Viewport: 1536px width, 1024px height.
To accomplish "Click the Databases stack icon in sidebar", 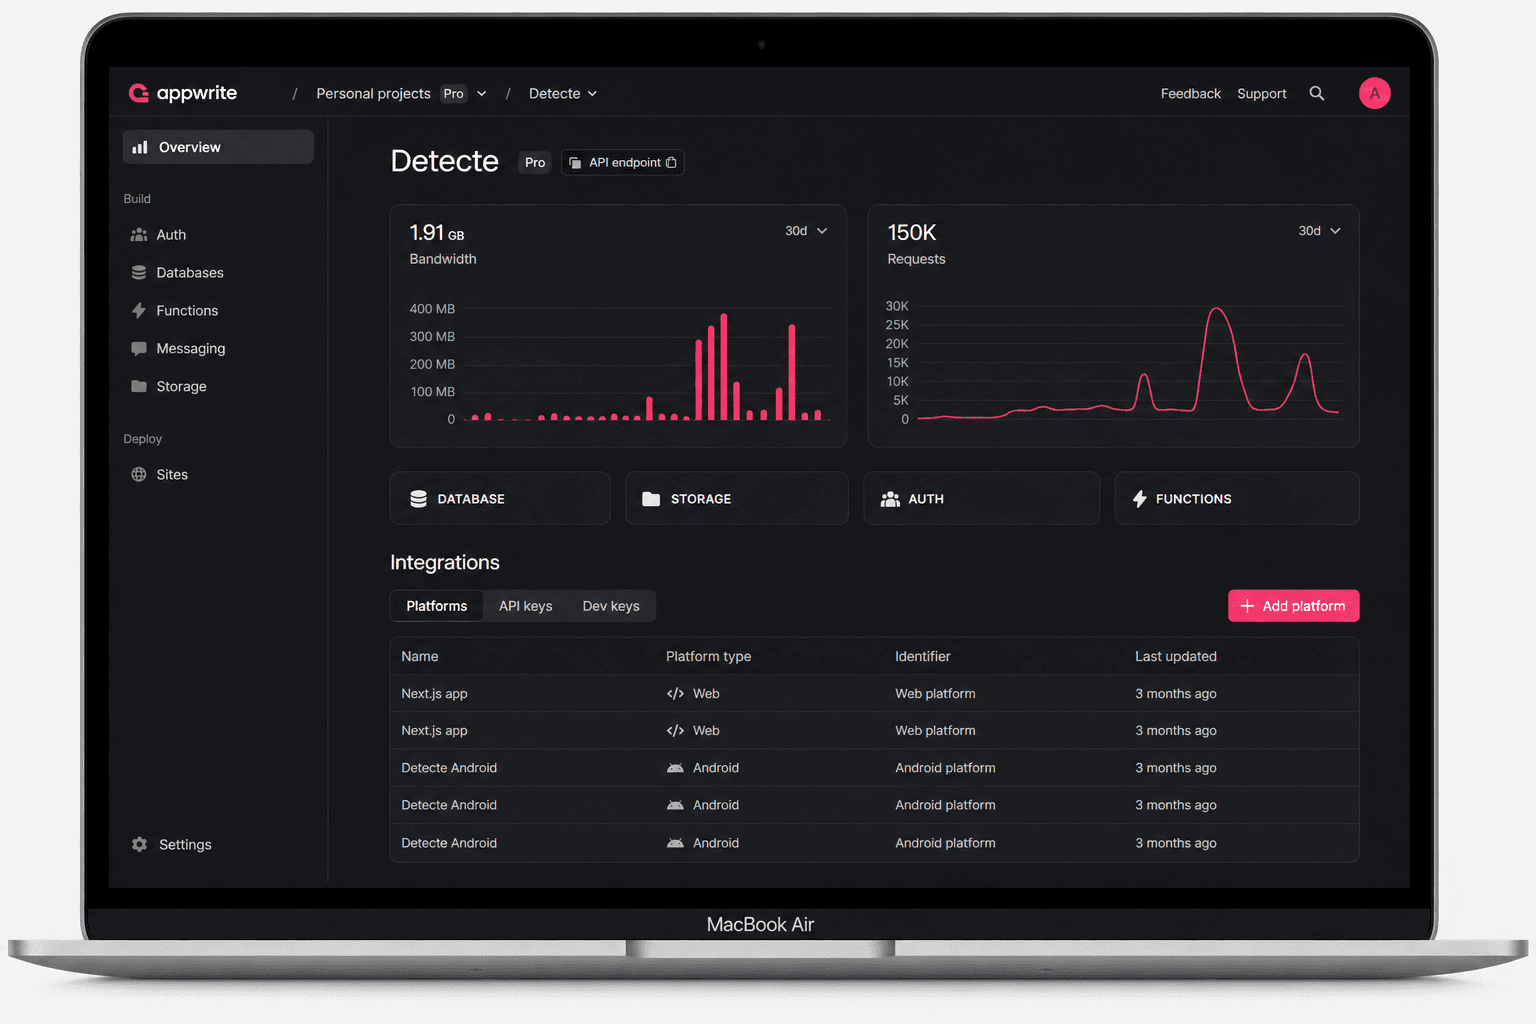I will point(139,273).
